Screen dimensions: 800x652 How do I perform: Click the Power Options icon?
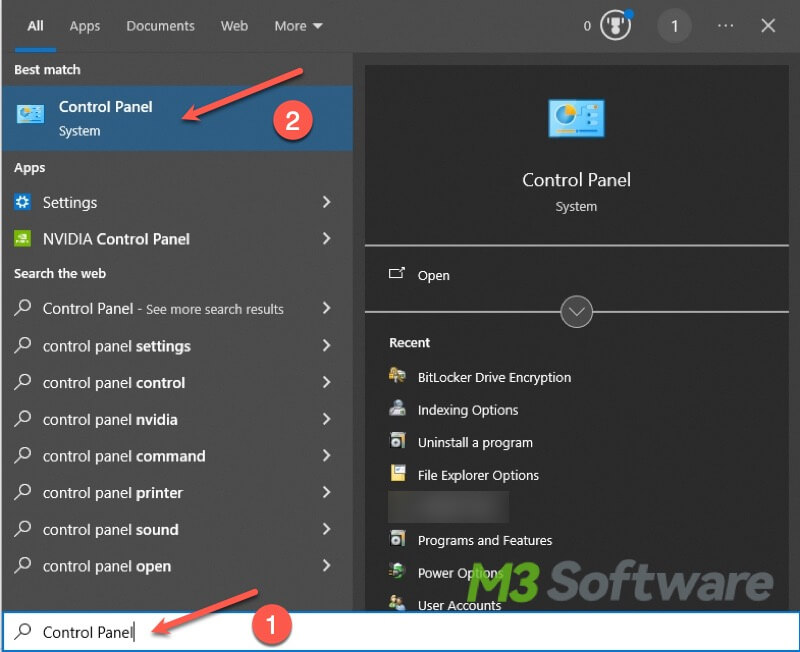tap(397, 571)
